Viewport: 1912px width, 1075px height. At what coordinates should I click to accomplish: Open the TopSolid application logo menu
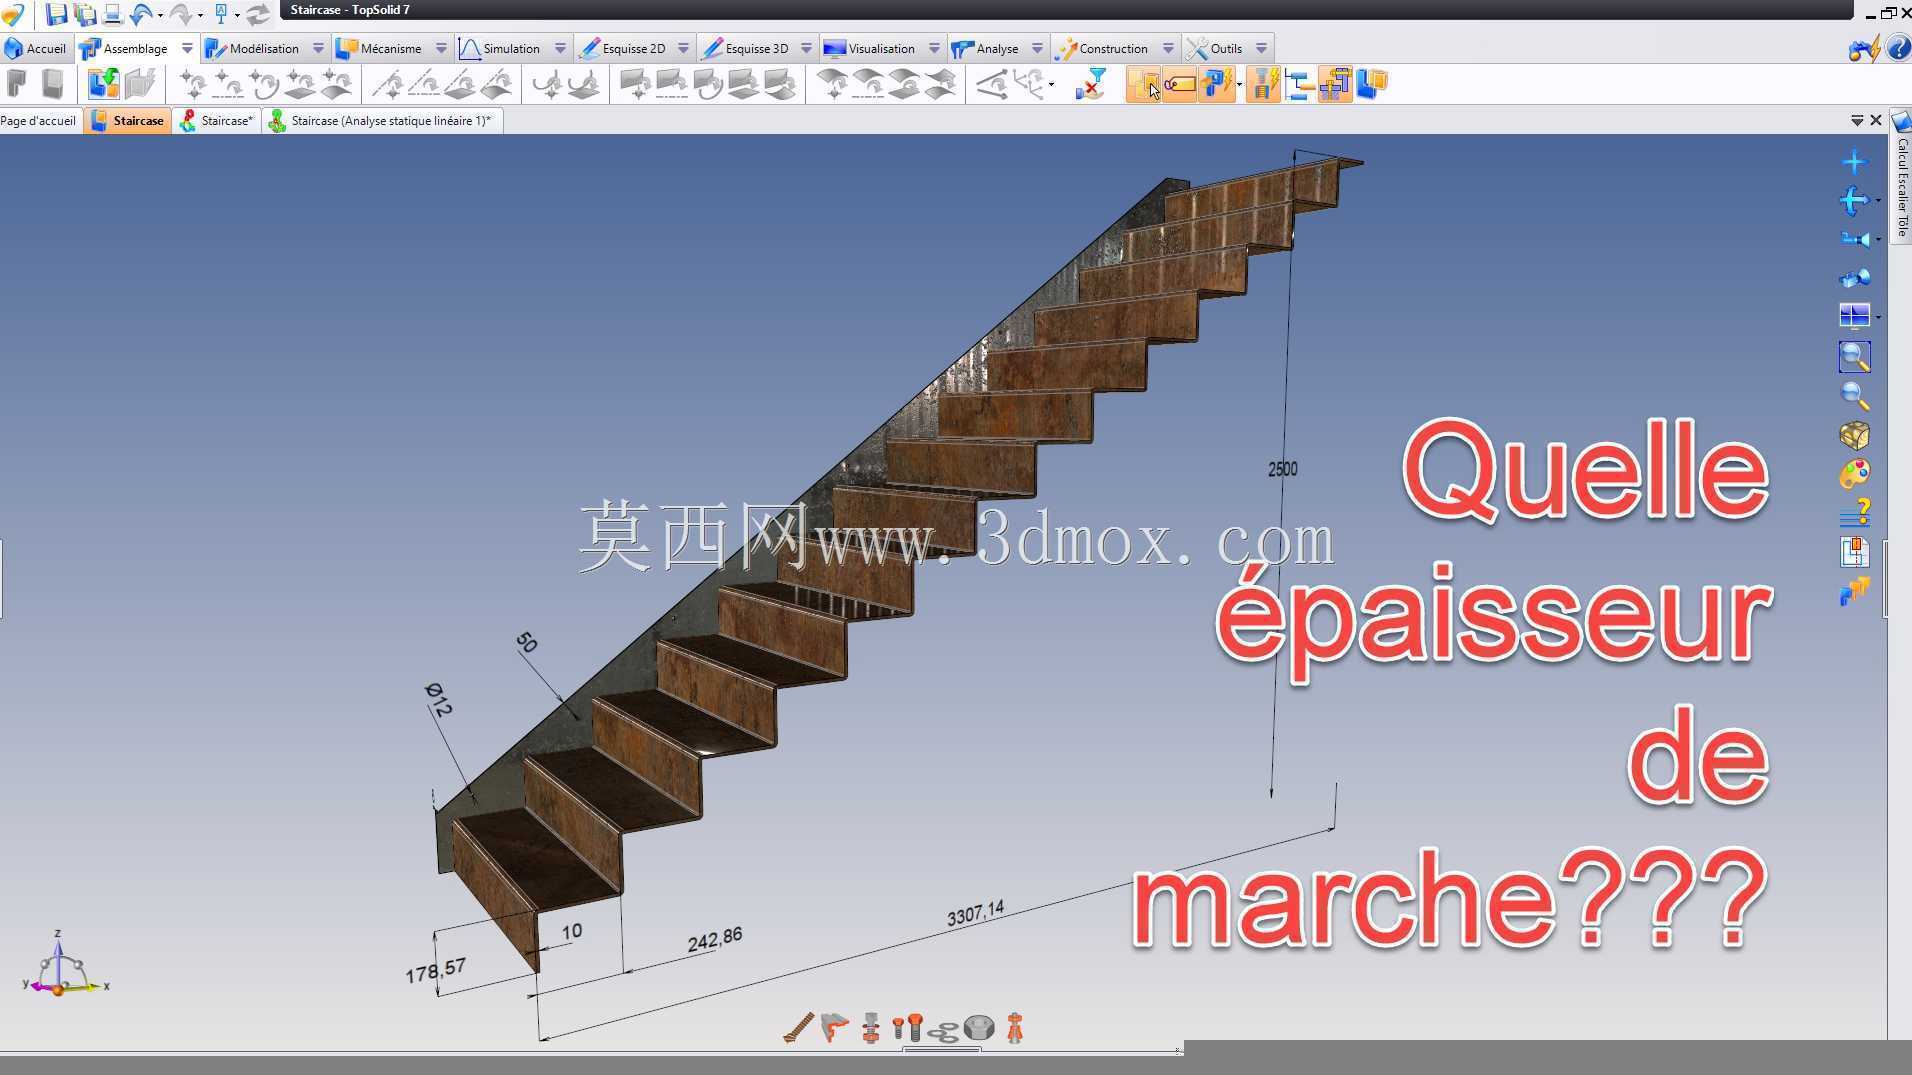(x=13, y=14)
